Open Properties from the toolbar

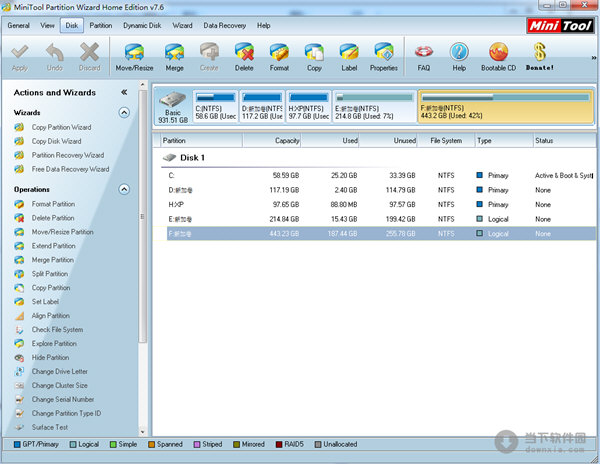pos(384,52)
